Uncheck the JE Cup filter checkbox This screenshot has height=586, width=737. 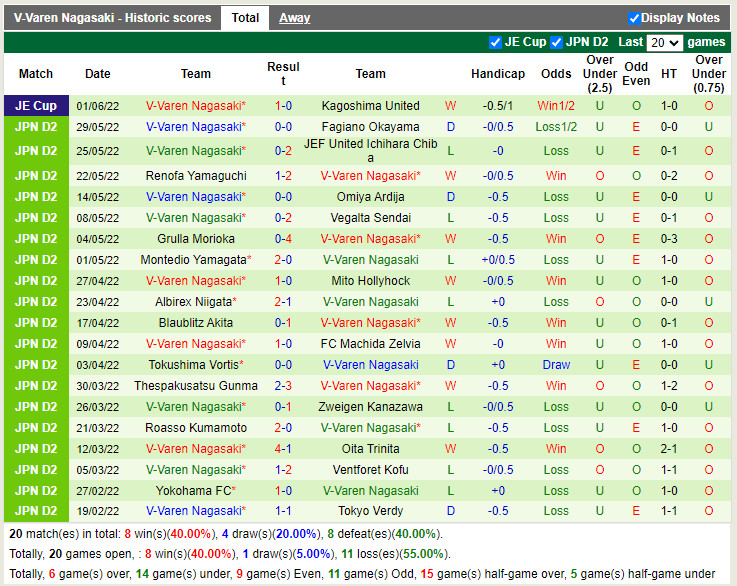tap(495, 42)
